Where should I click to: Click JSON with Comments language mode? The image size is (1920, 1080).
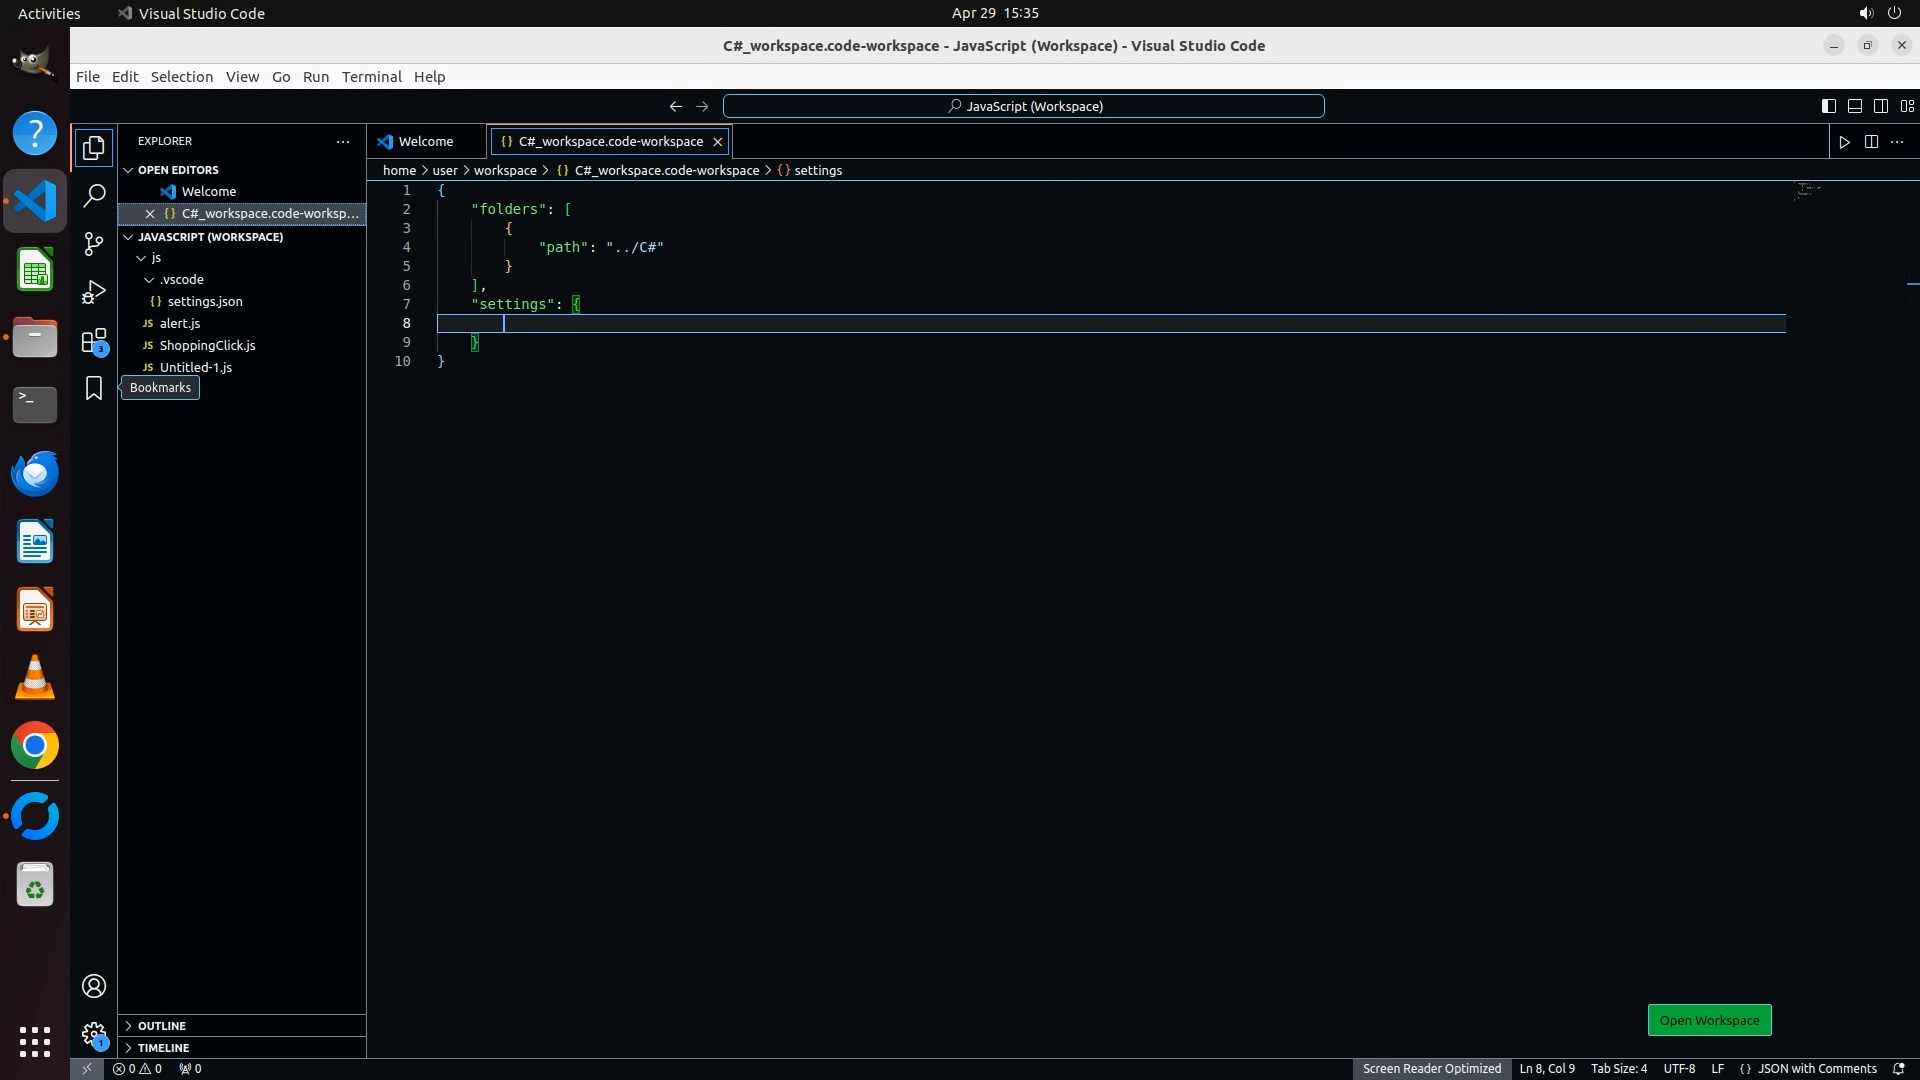[x=1816, y=1068]
